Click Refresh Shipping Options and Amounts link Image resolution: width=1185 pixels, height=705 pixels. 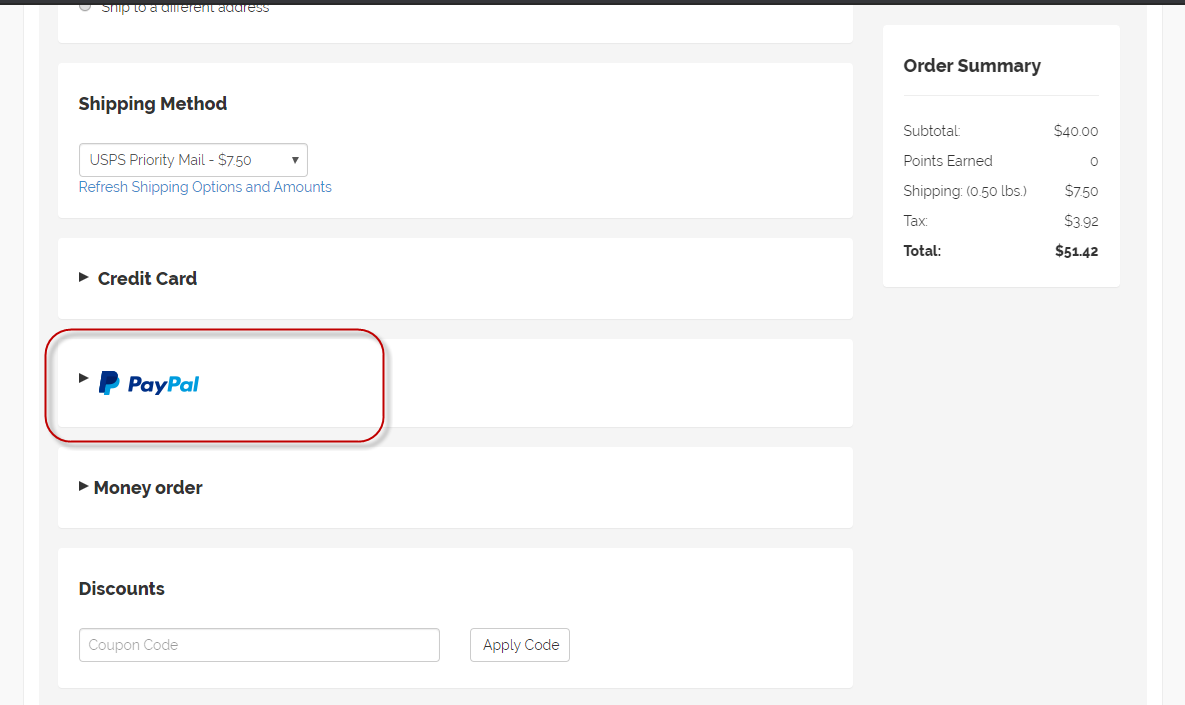click(x=205, y=187)
